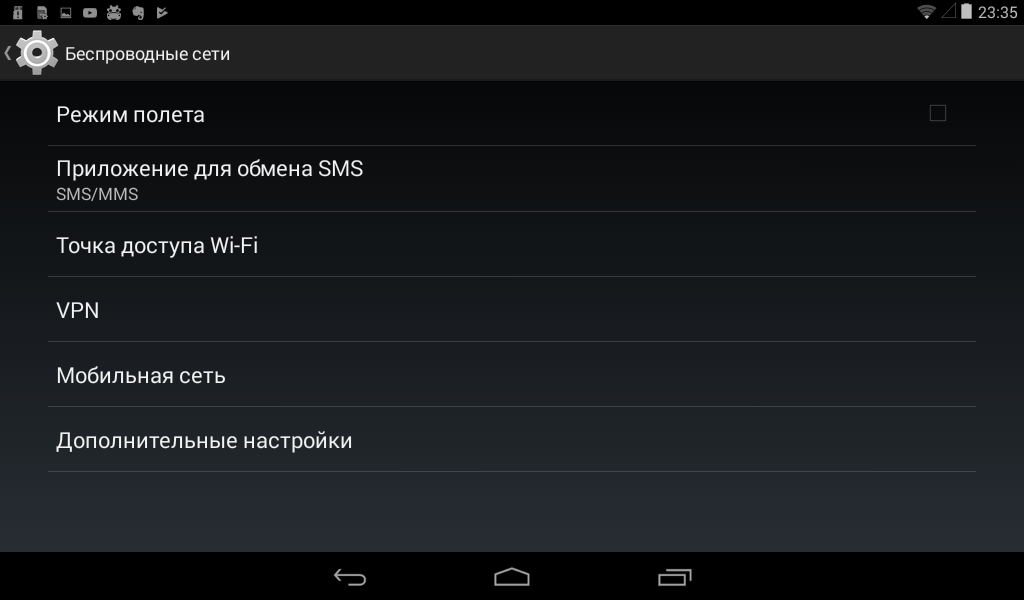Open Дополнительные настройки entry
1024x600 pixels.
click(512, 440)
